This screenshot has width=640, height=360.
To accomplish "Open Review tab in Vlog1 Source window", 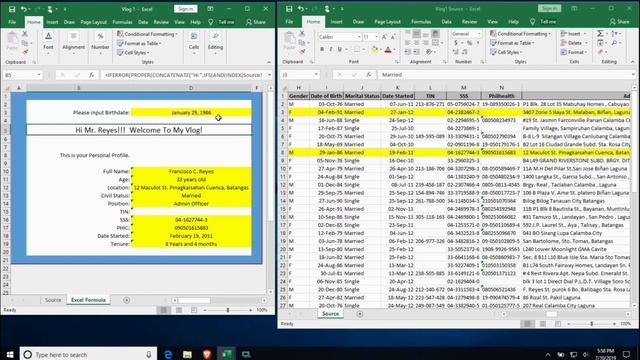I will click(x=469, y=22).
